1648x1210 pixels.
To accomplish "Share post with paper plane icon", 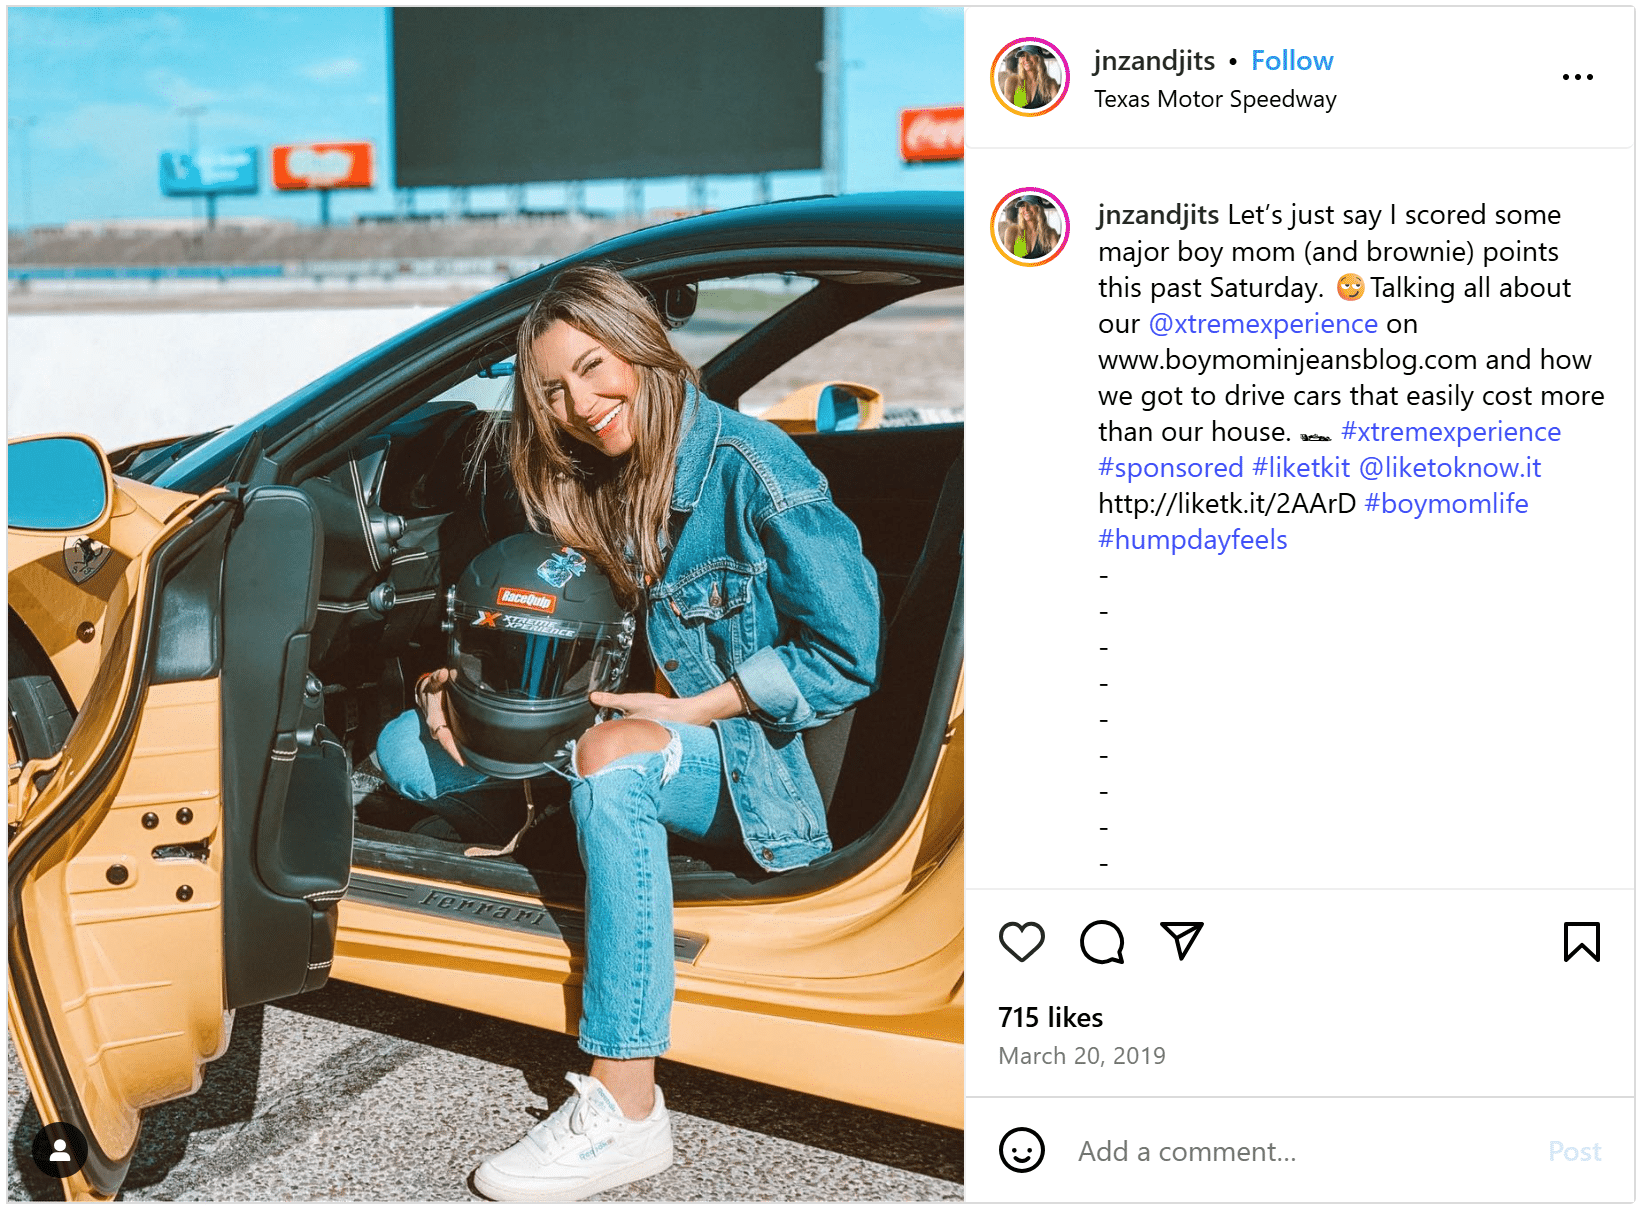I will pos(1181,941).
